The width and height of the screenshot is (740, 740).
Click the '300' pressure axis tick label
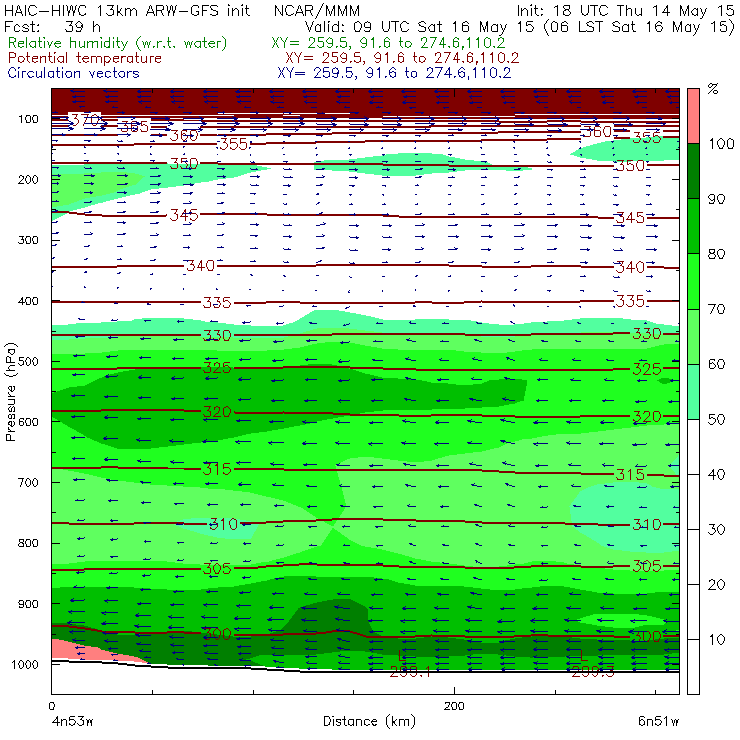pyautogui.click(x=28, y=240)
